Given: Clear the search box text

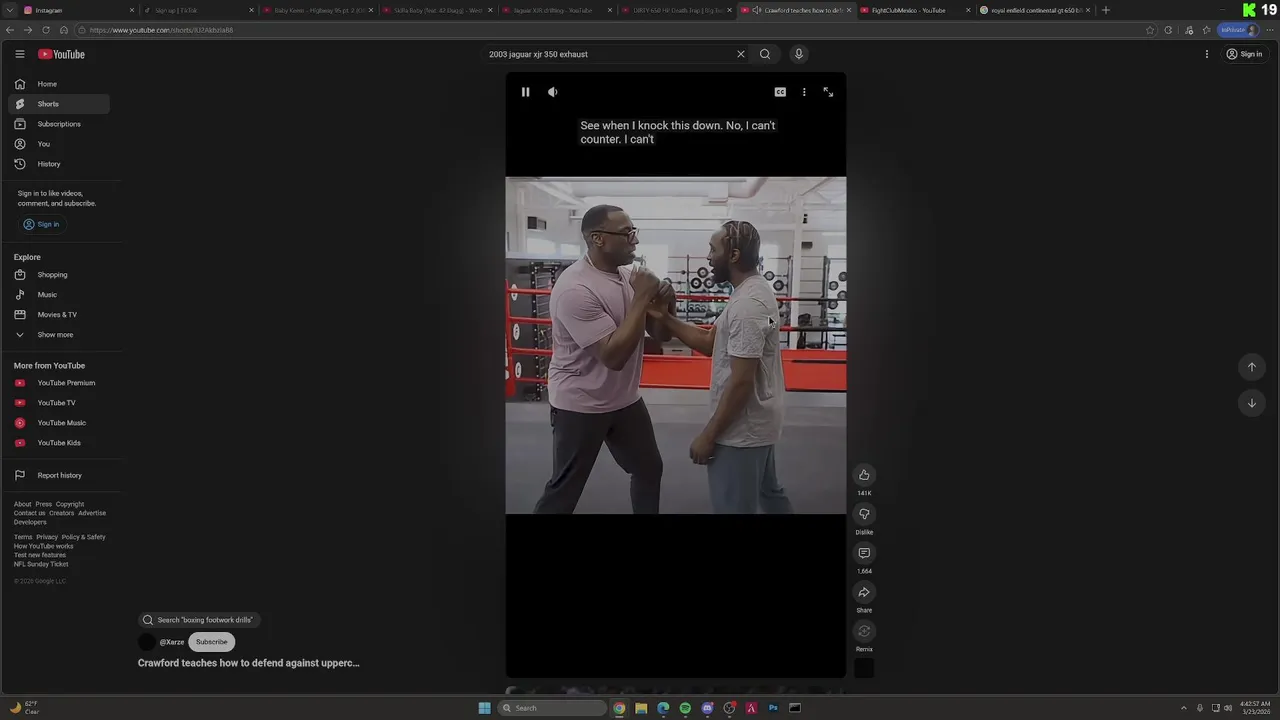Looking at the screenshot, I should click(x=741, y=54).
